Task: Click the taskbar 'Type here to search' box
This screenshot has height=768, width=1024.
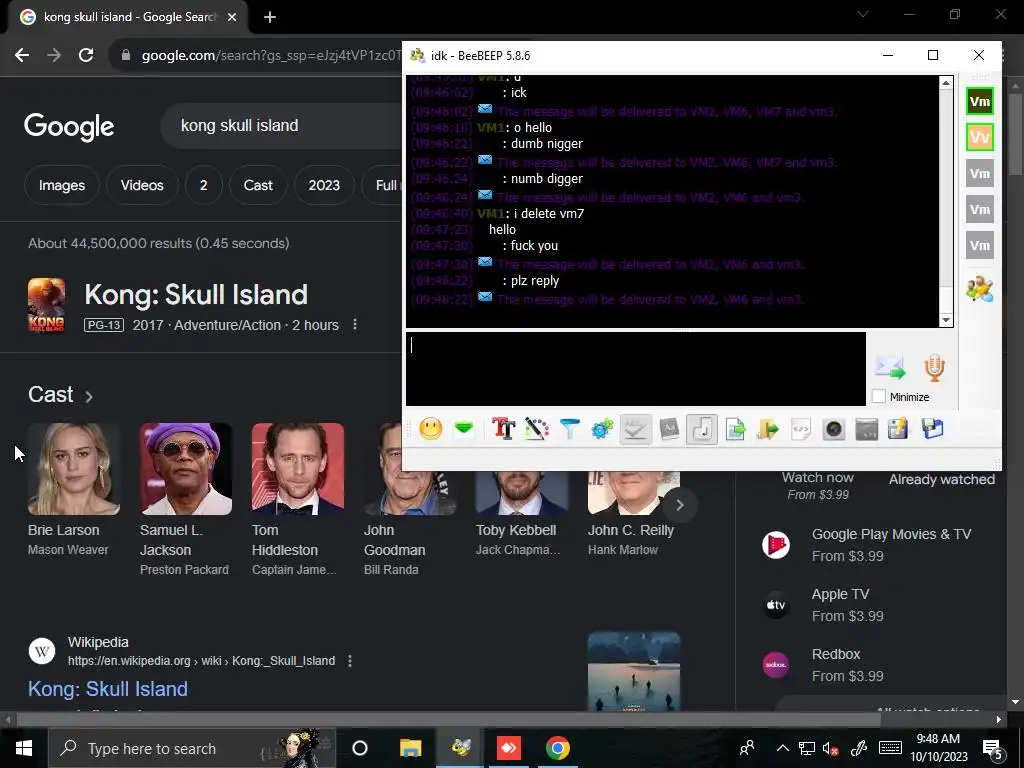Action: [x=192, y=748]
